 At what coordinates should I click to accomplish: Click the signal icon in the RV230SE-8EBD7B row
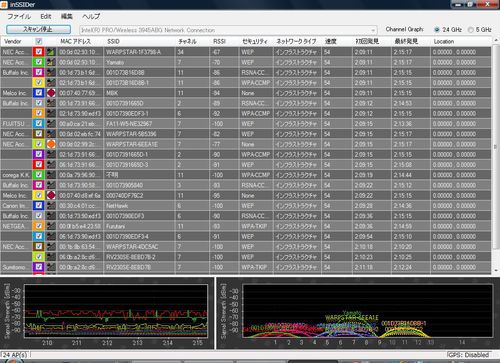(x=51, y=267)
